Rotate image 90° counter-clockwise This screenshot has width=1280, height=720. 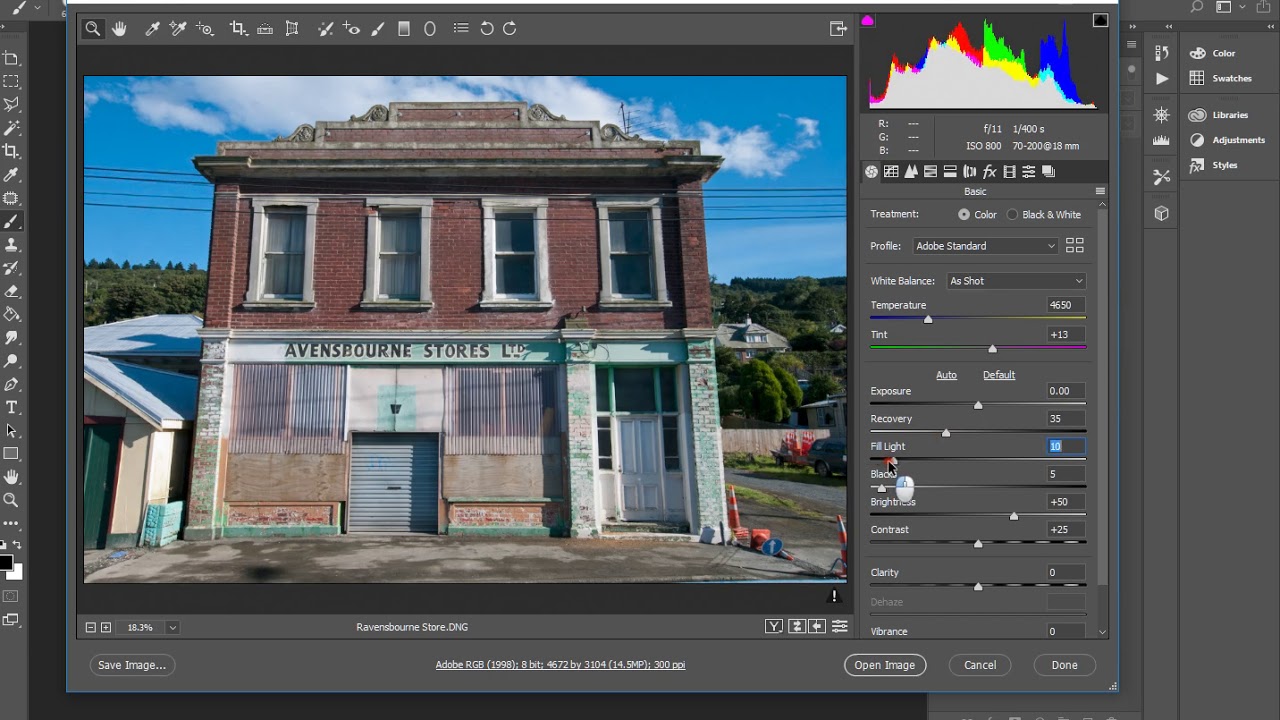point(487,29)
